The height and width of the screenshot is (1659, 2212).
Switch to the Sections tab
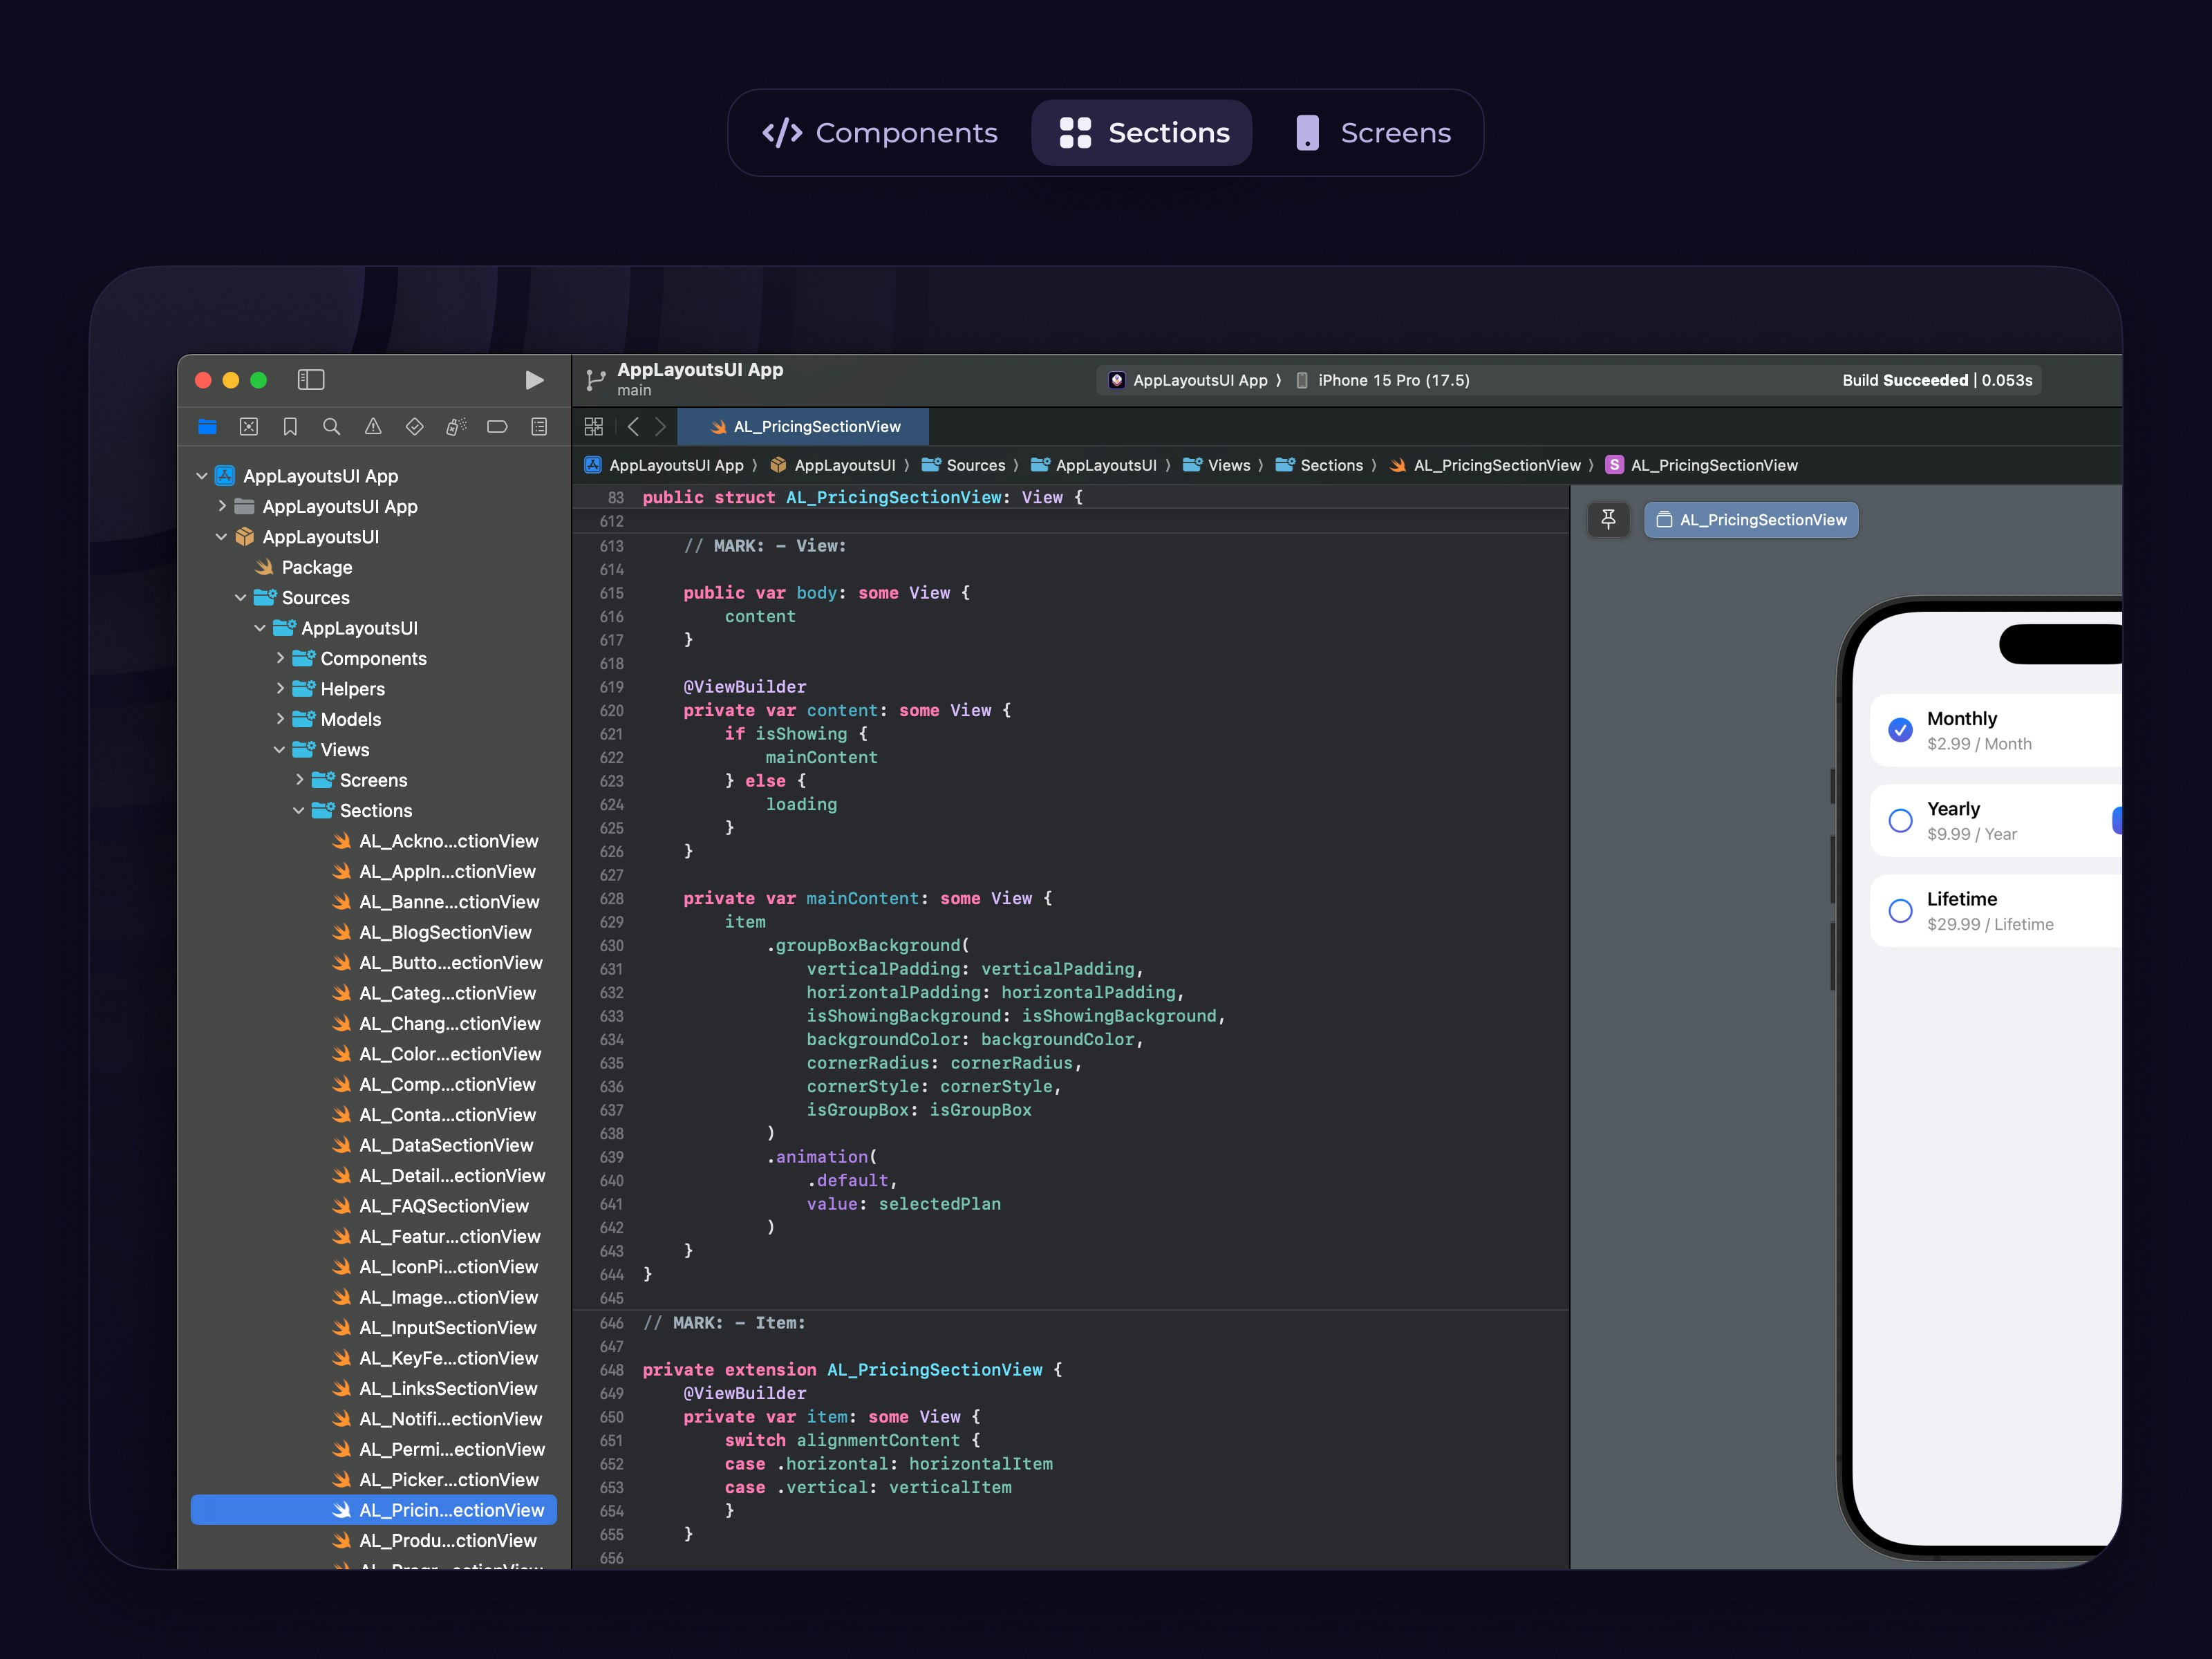point(1142,133)
